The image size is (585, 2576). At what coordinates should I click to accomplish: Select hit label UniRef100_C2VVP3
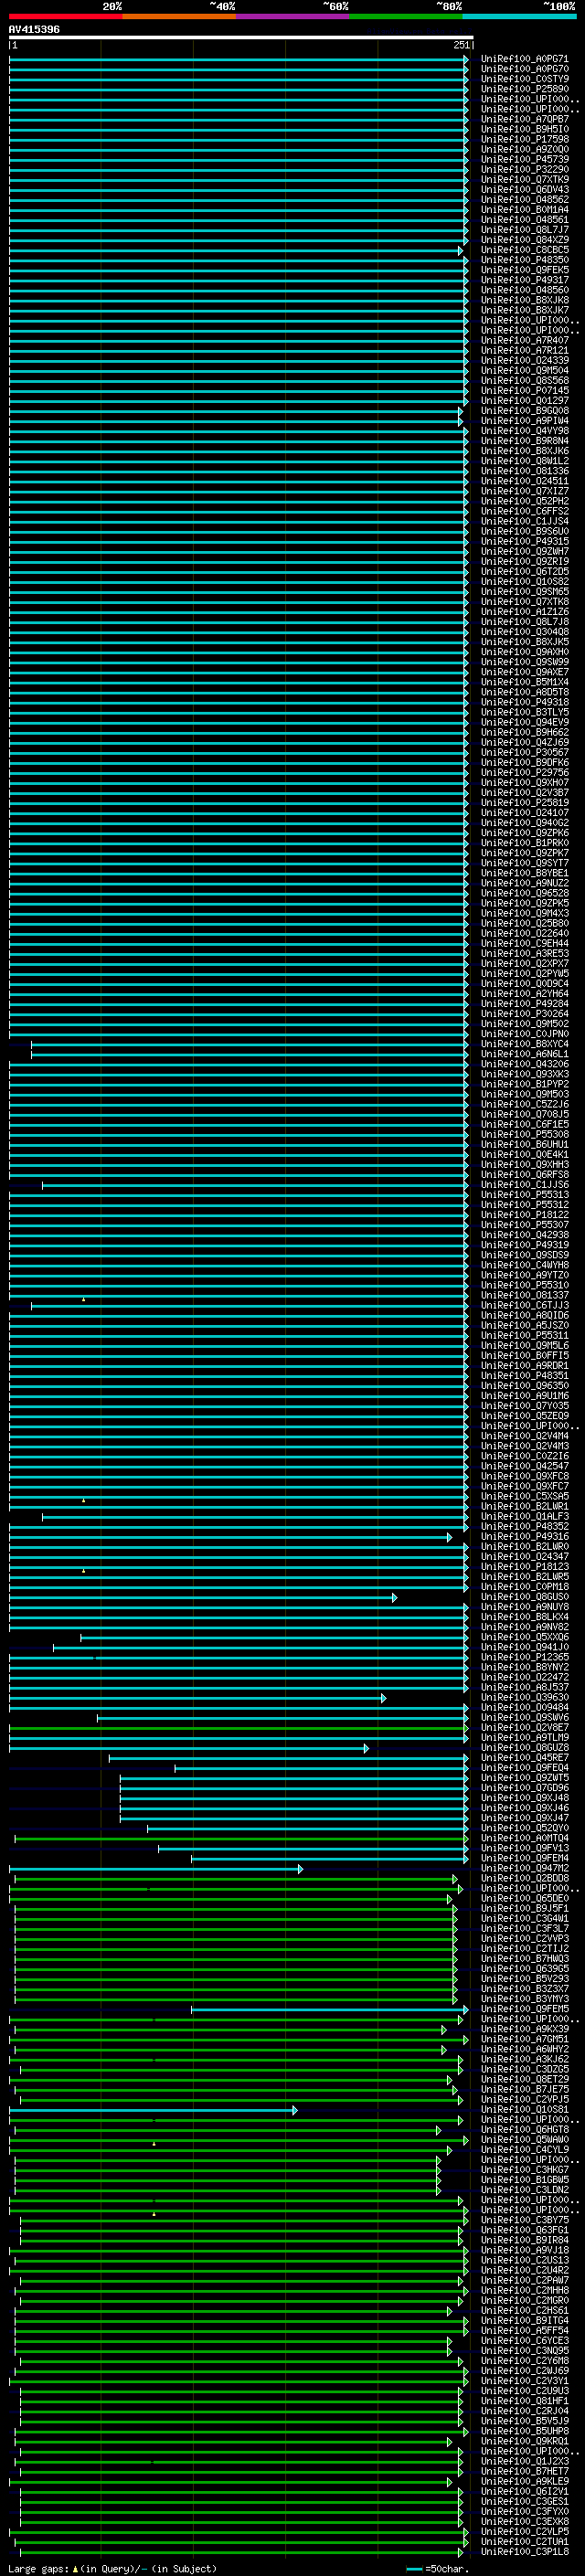pos(524,1938)
